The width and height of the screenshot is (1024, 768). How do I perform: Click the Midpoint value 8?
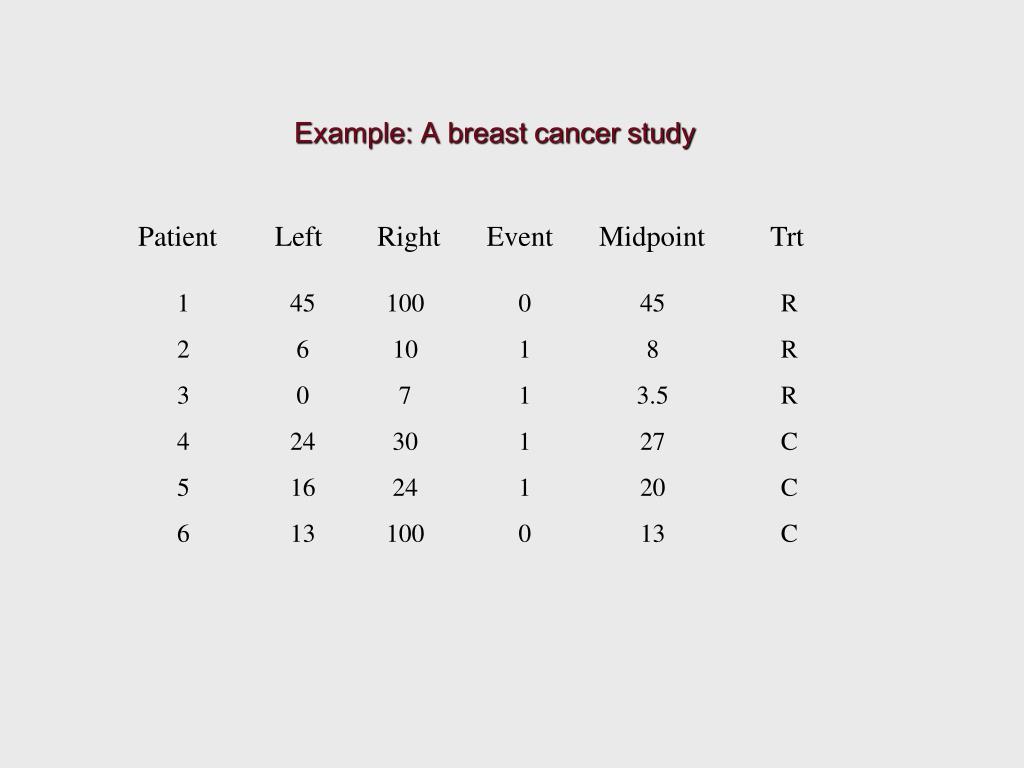pyautogui.click(x=652, y=350)
